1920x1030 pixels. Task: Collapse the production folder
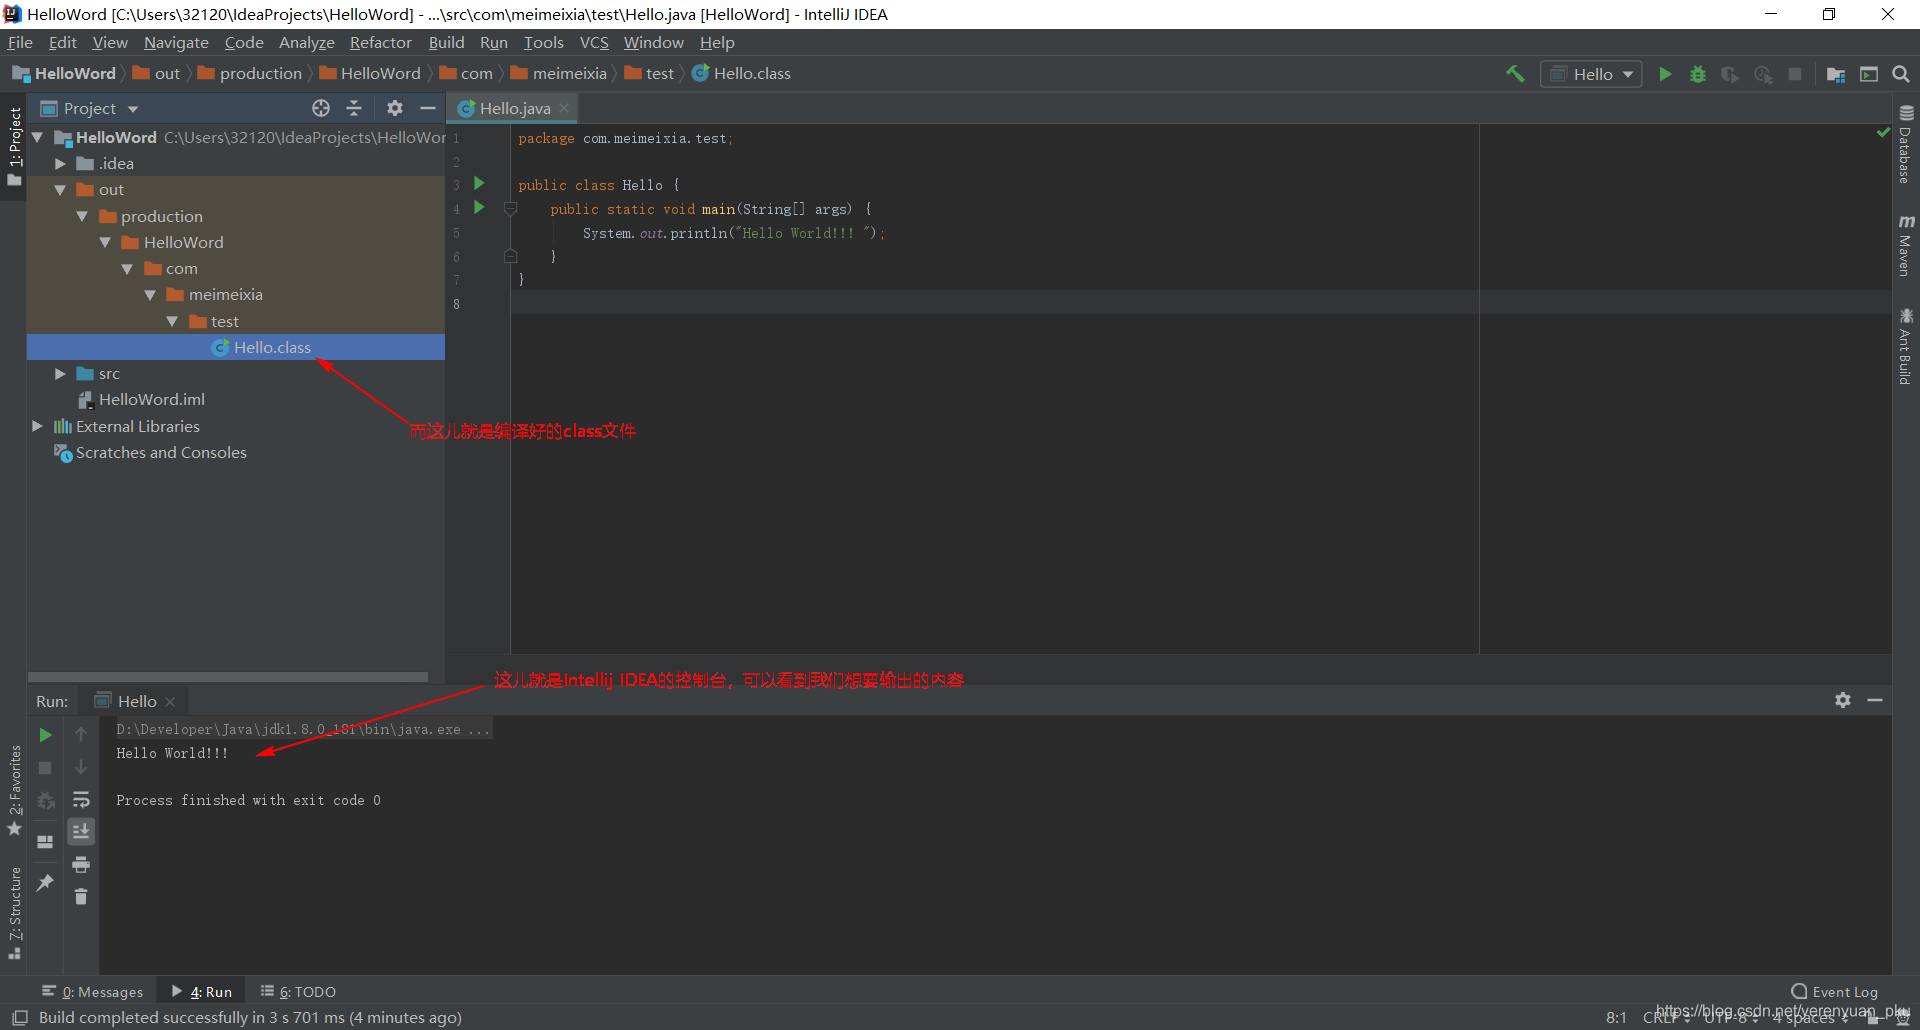click(x=82, y=216)
